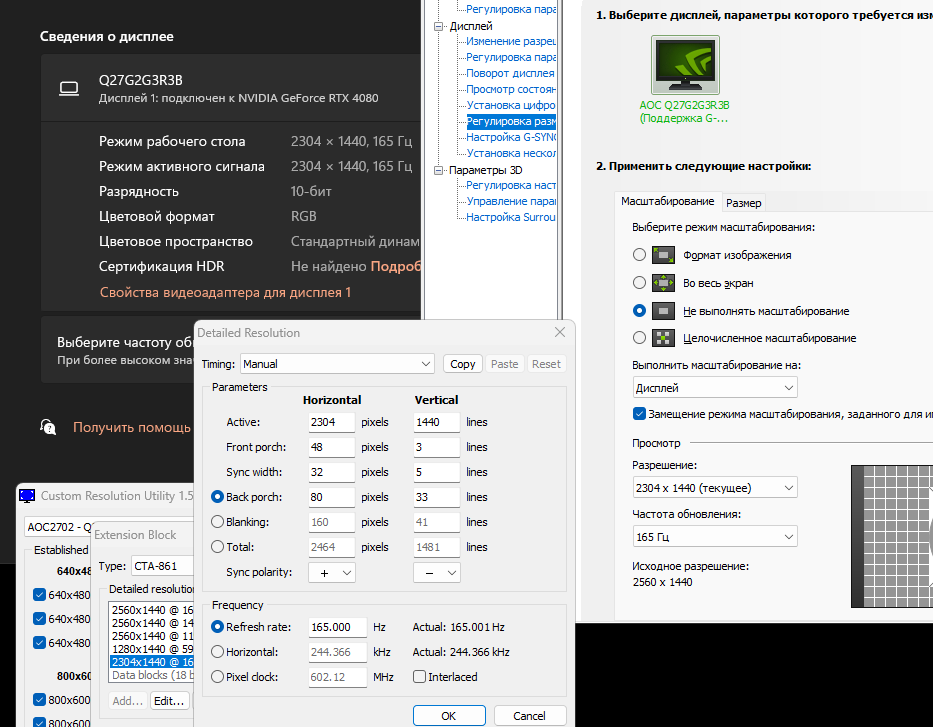Select 2304x1440 in the detailed resolutions list
This screenshot has width=933, height=727.
pos(152,662)
